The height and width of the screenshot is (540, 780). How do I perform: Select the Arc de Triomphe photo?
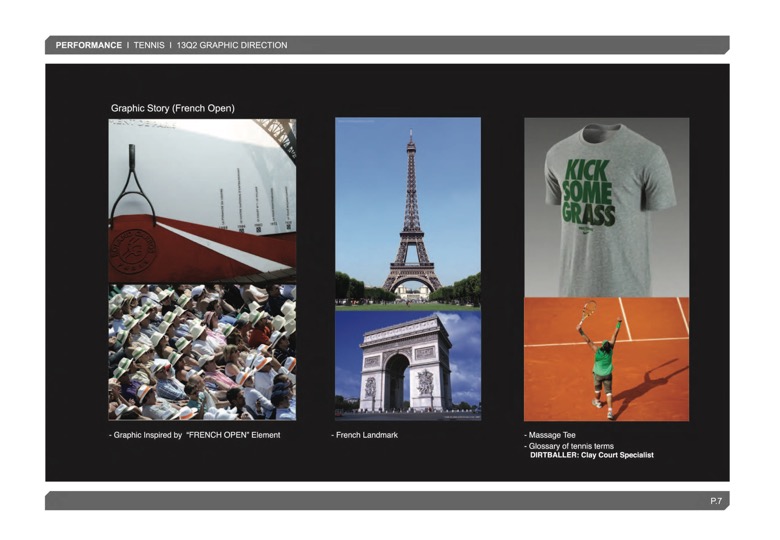tap(408, 364)
